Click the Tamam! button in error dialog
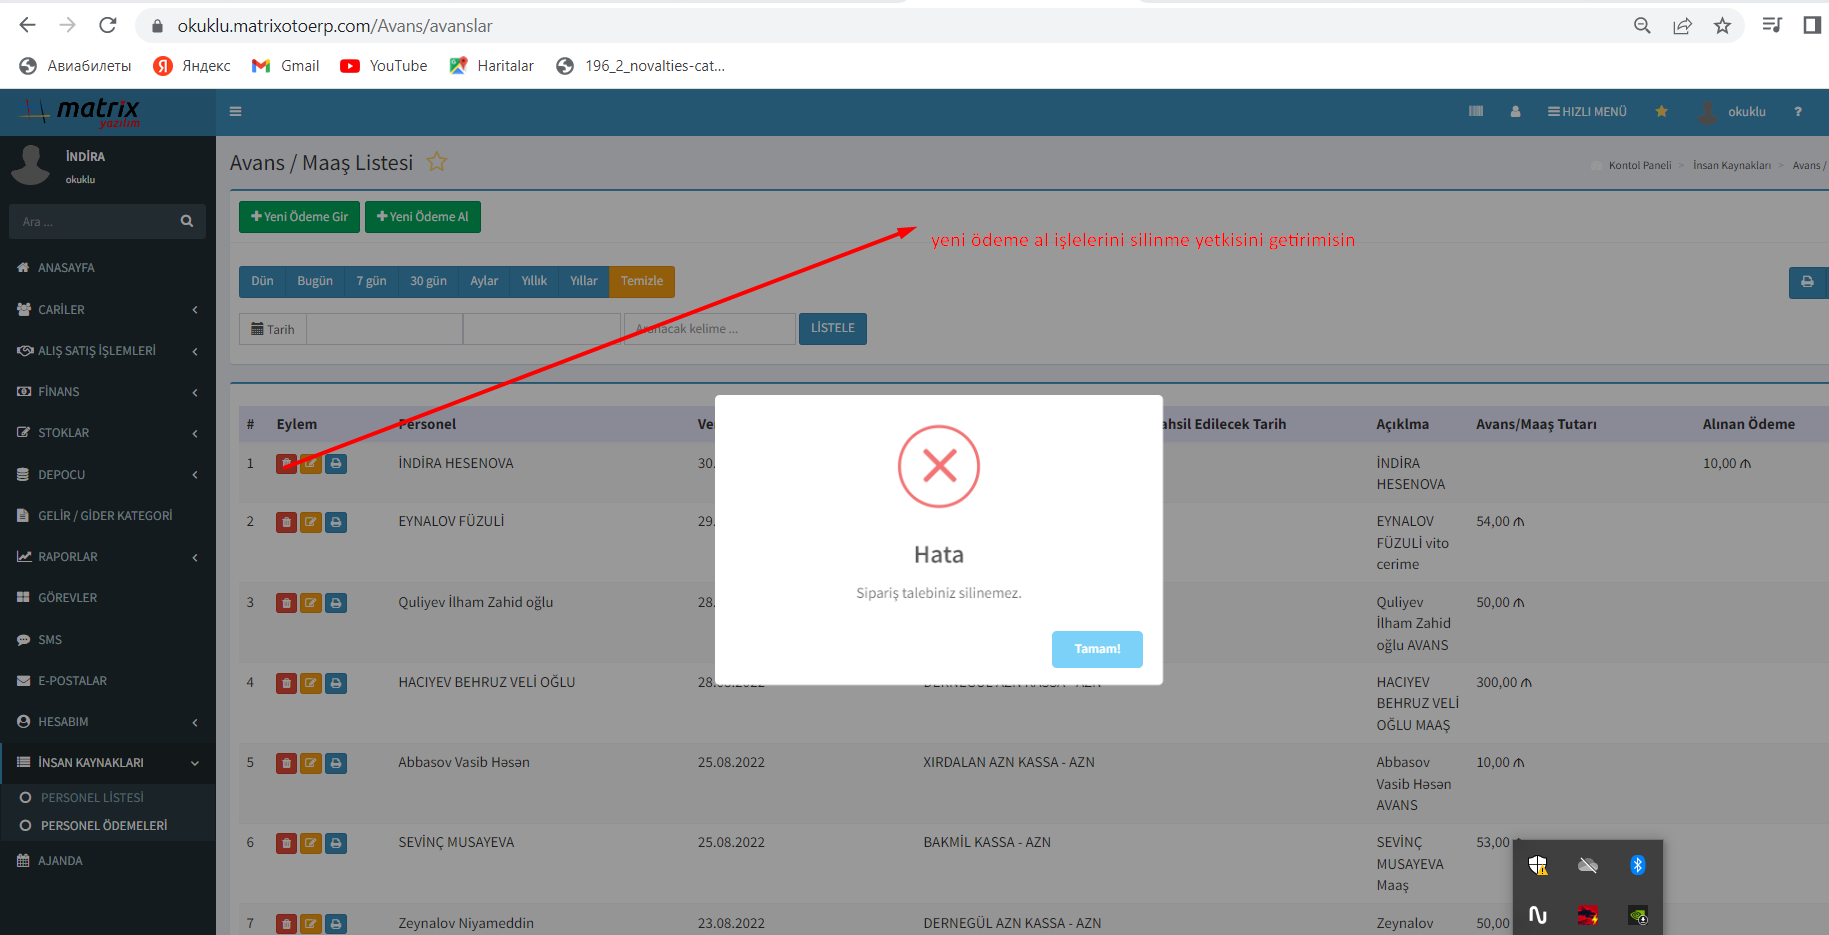Screen dimensions: 1829x935 point(1096,649)
